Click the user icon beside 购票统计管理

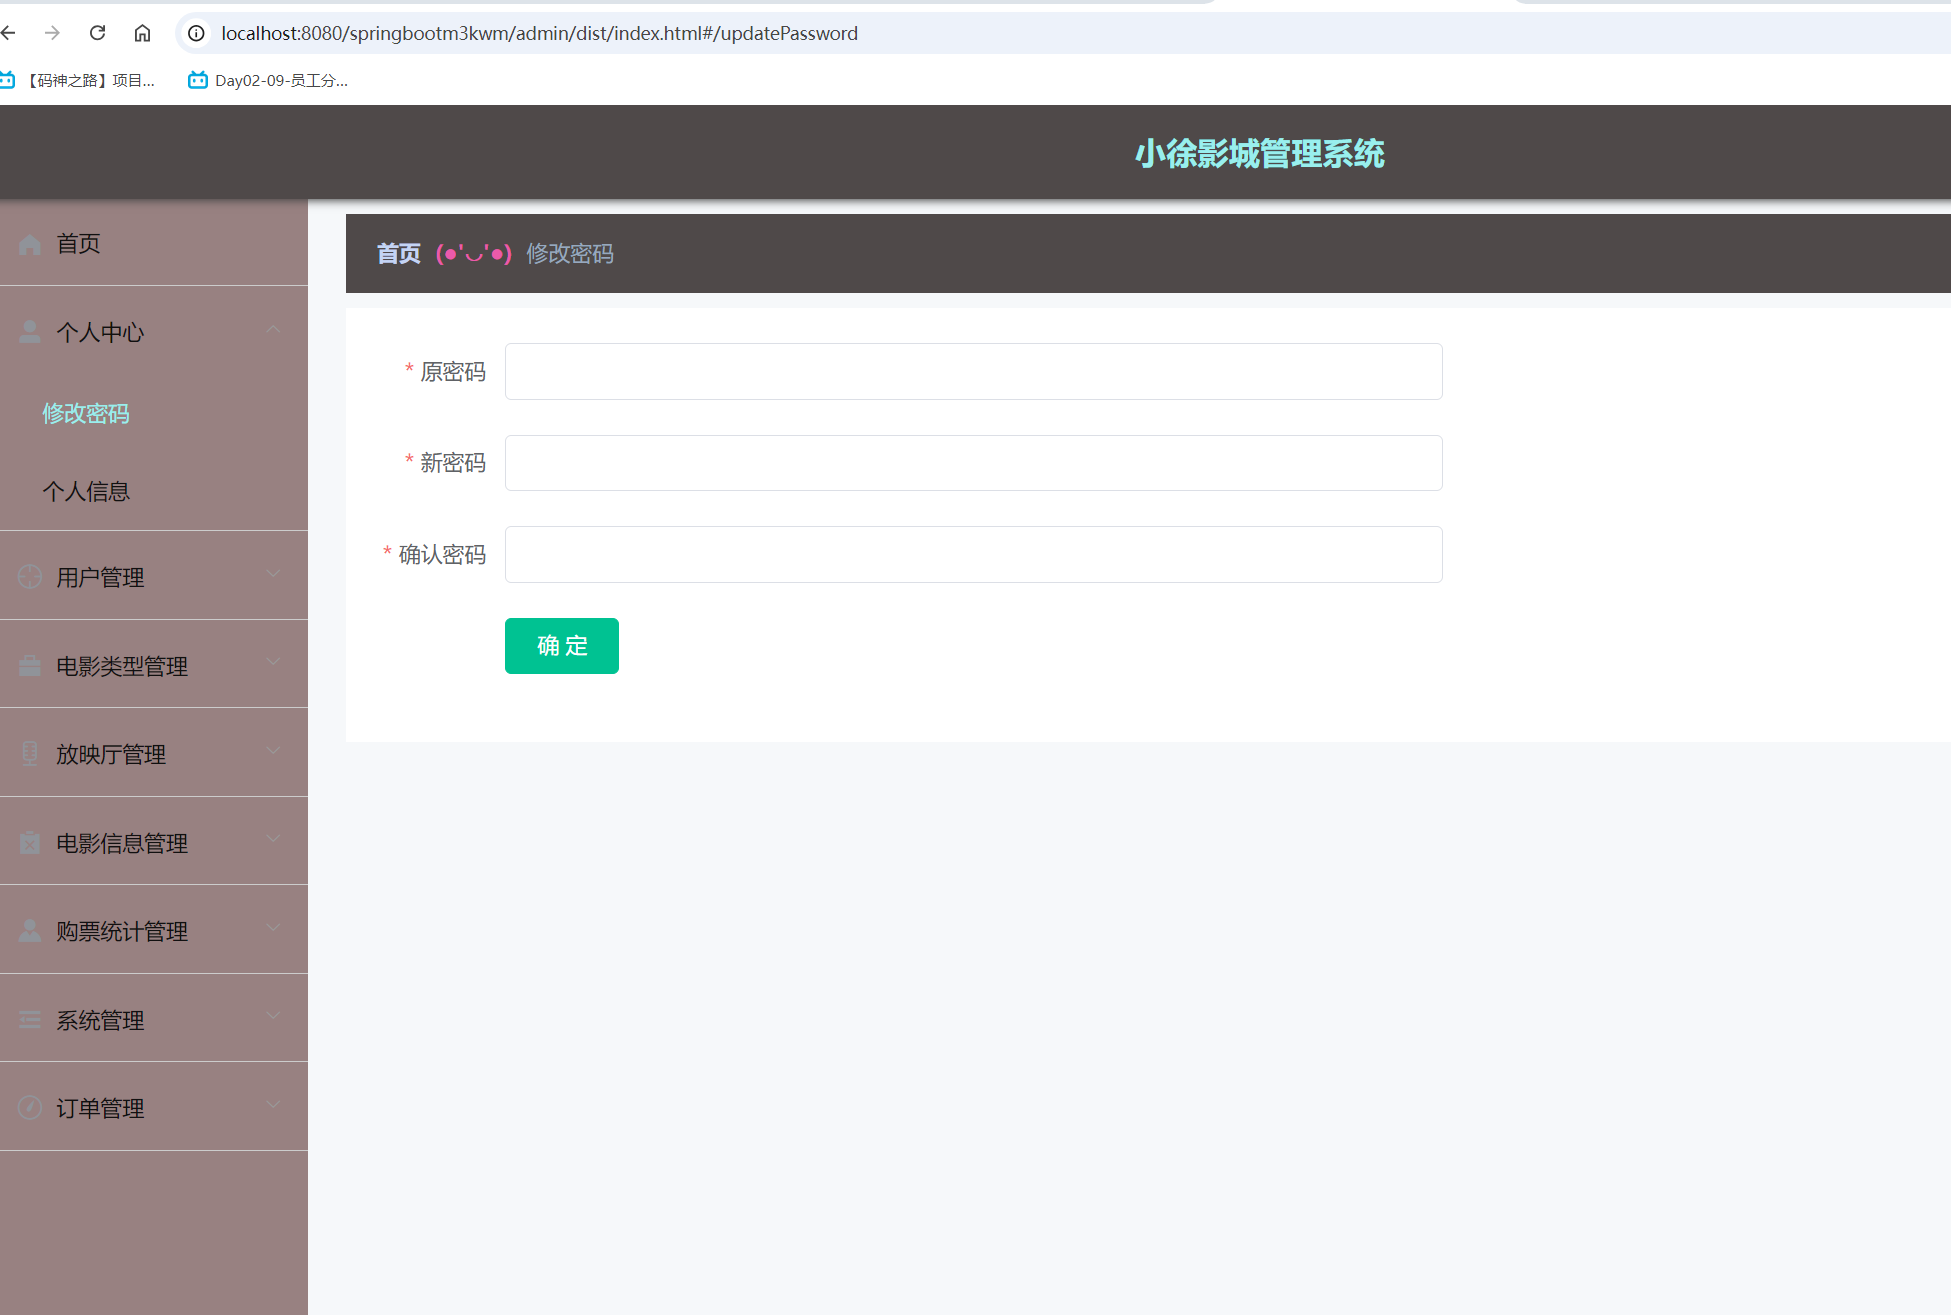30,931
